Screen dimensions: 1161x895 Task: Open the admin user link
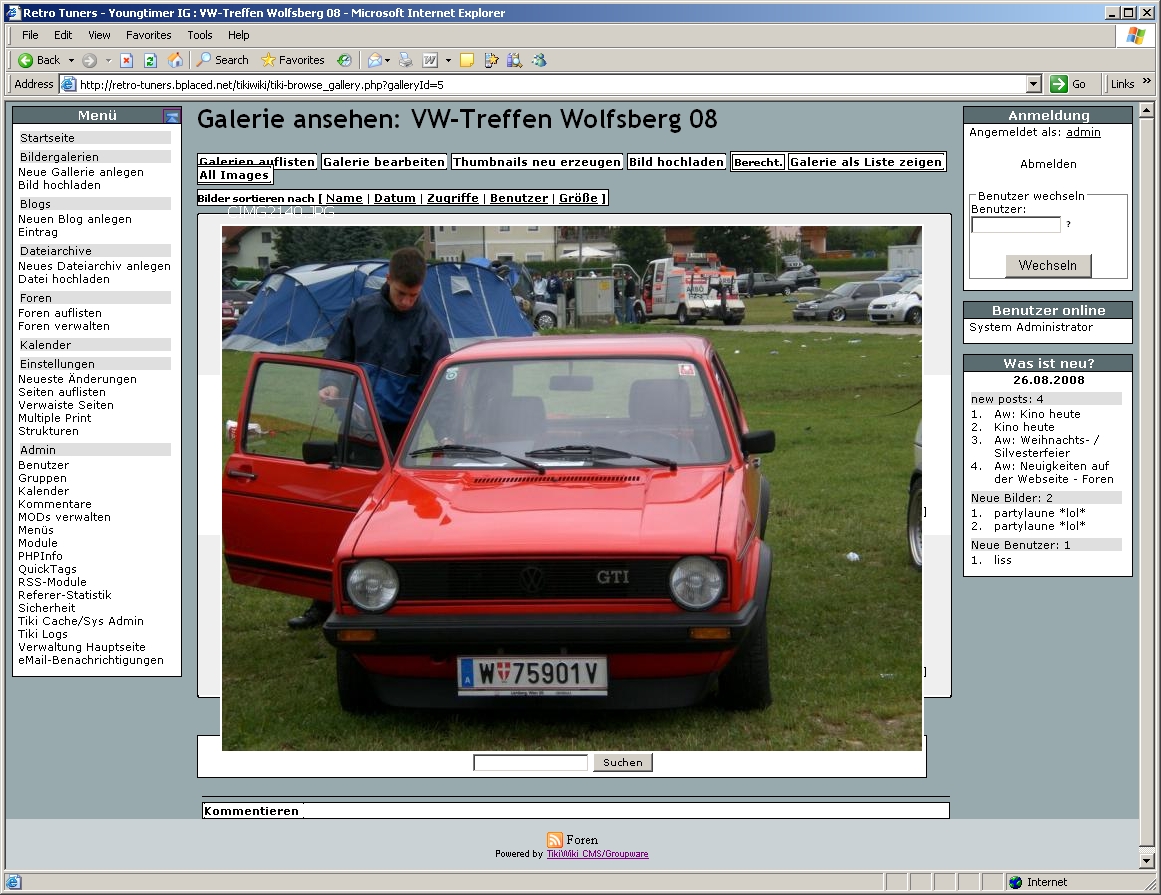point(1083,132)
